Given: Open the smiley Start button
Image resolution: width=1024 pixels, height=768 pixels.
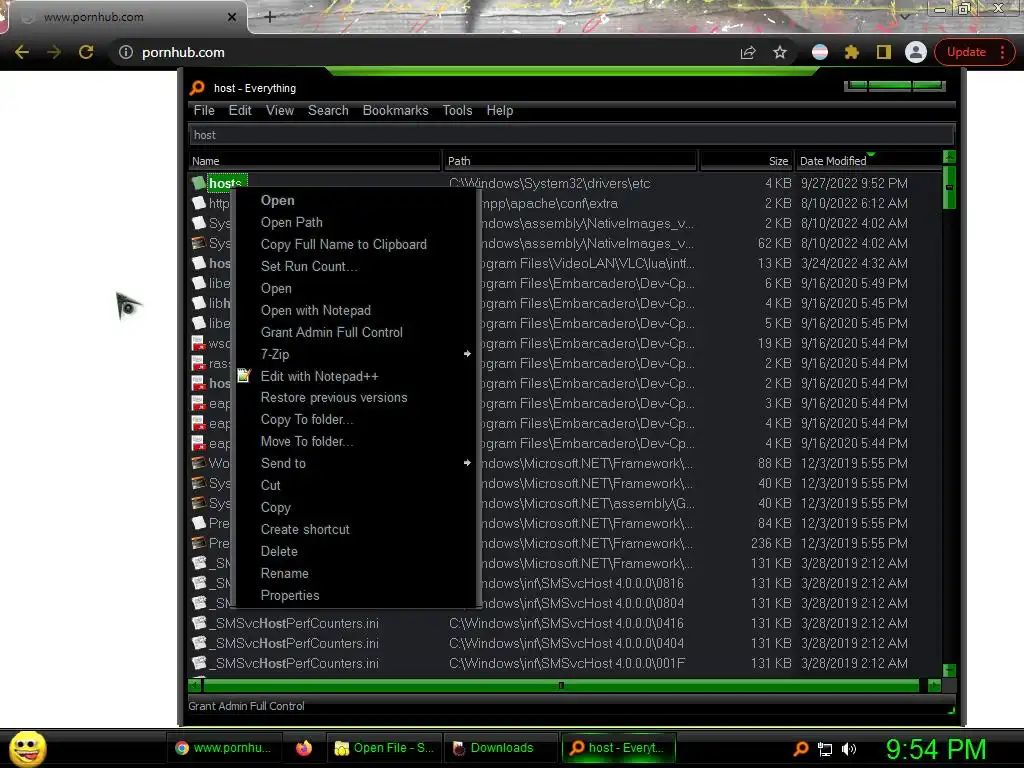Looking at the screenshot, I should click(x=27, y=748).
